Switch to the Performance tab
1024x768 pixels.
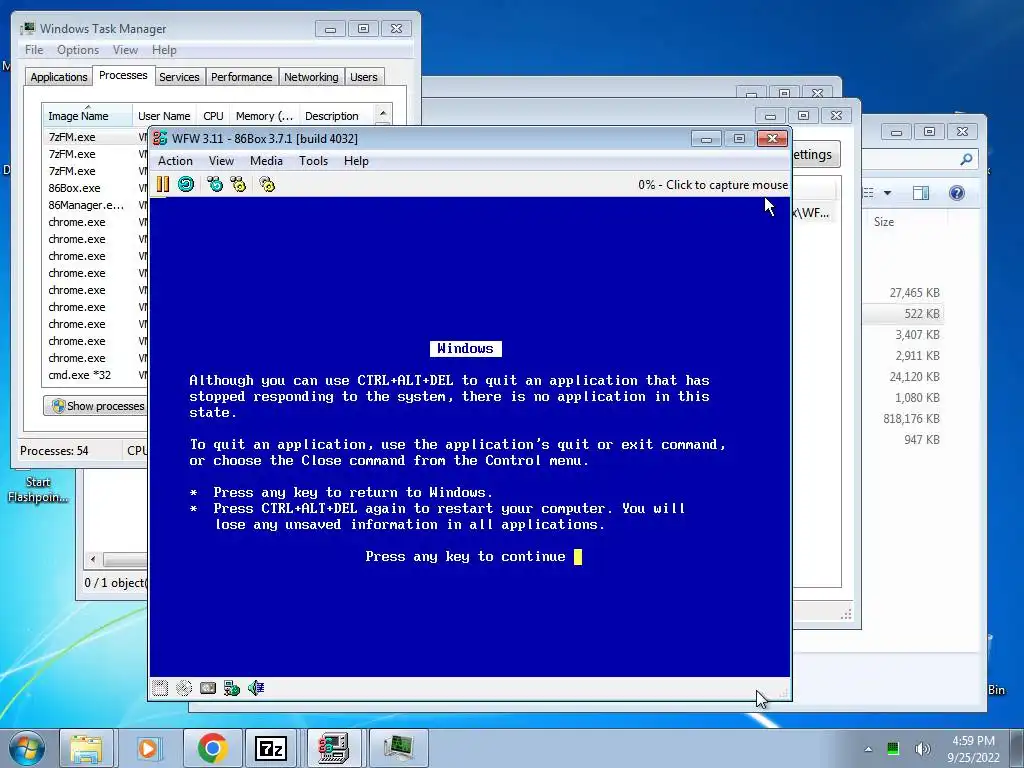(242, 77)
